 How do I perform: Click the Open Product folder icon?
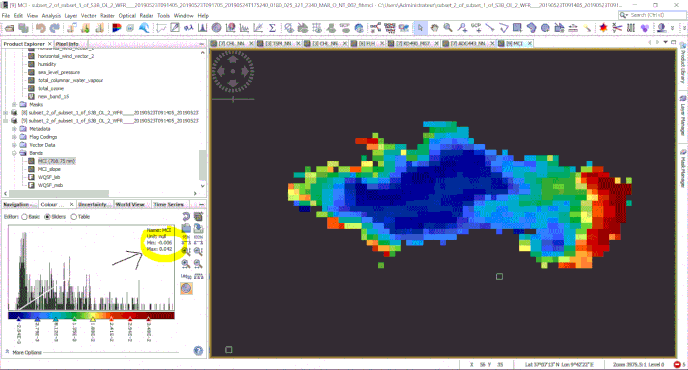[x=10, y=28]
